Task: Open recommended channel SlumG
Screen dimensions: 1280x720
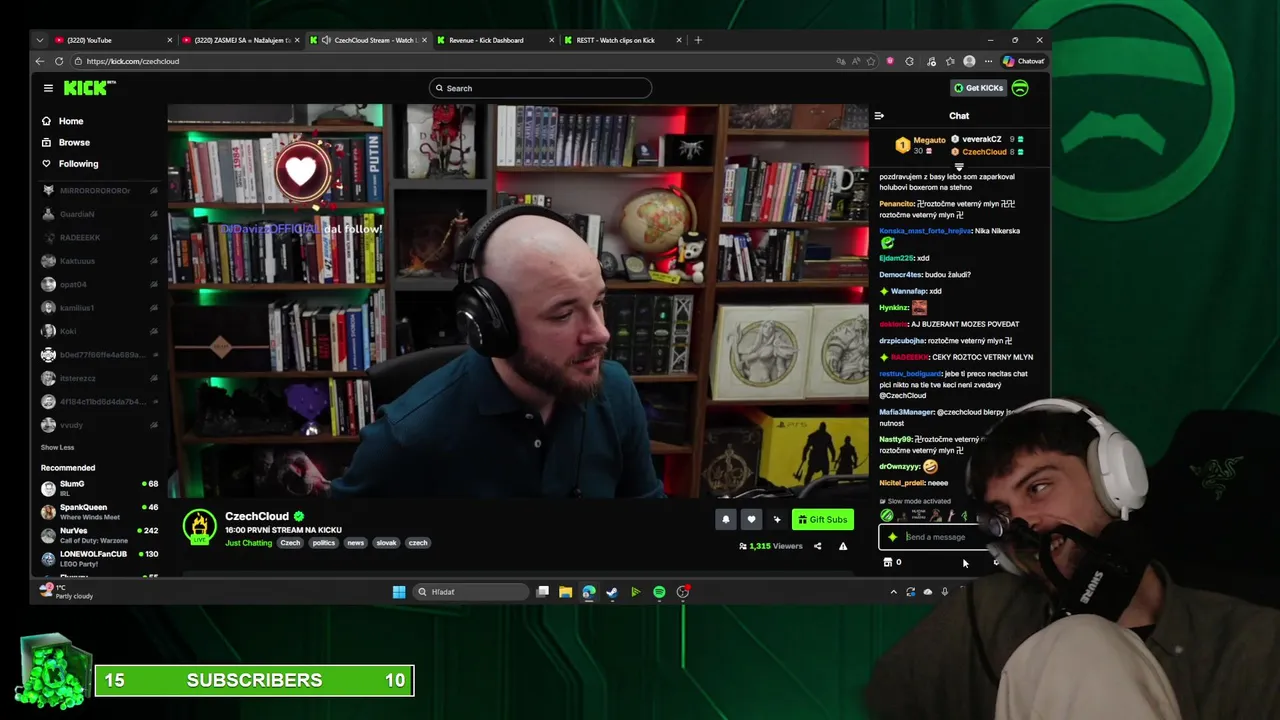Action: click(x=99, y=487)
